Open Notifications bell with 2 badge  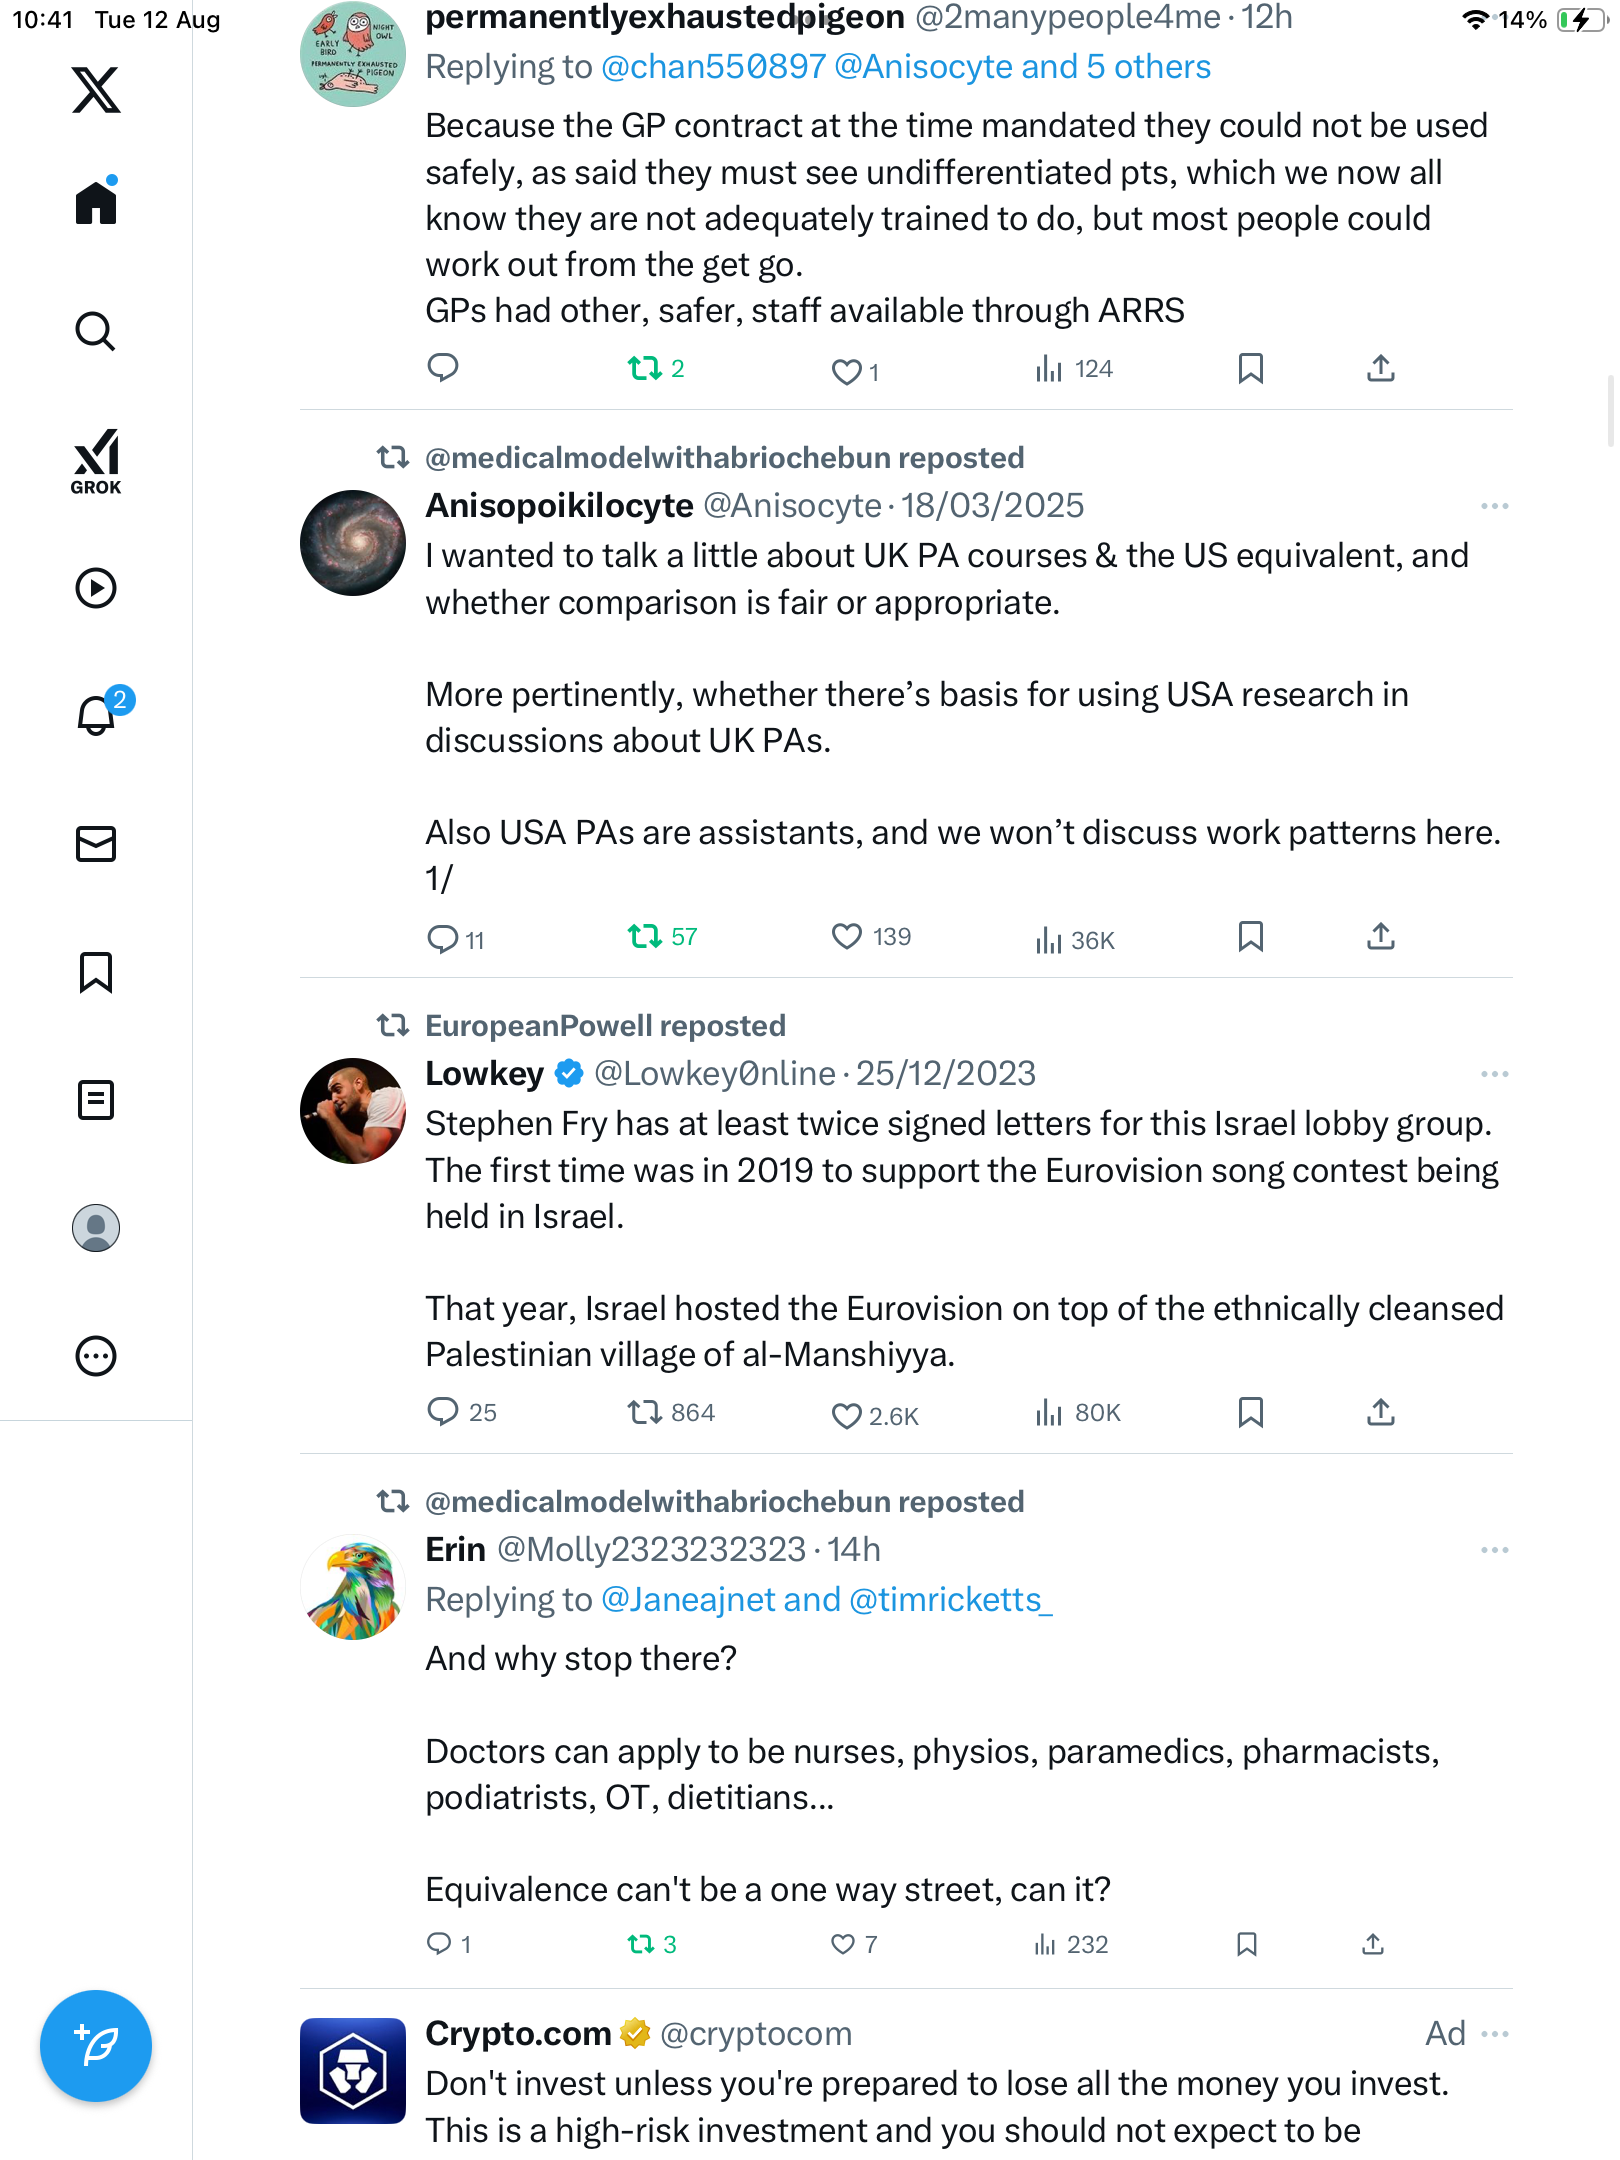click(x=97, y=715)
